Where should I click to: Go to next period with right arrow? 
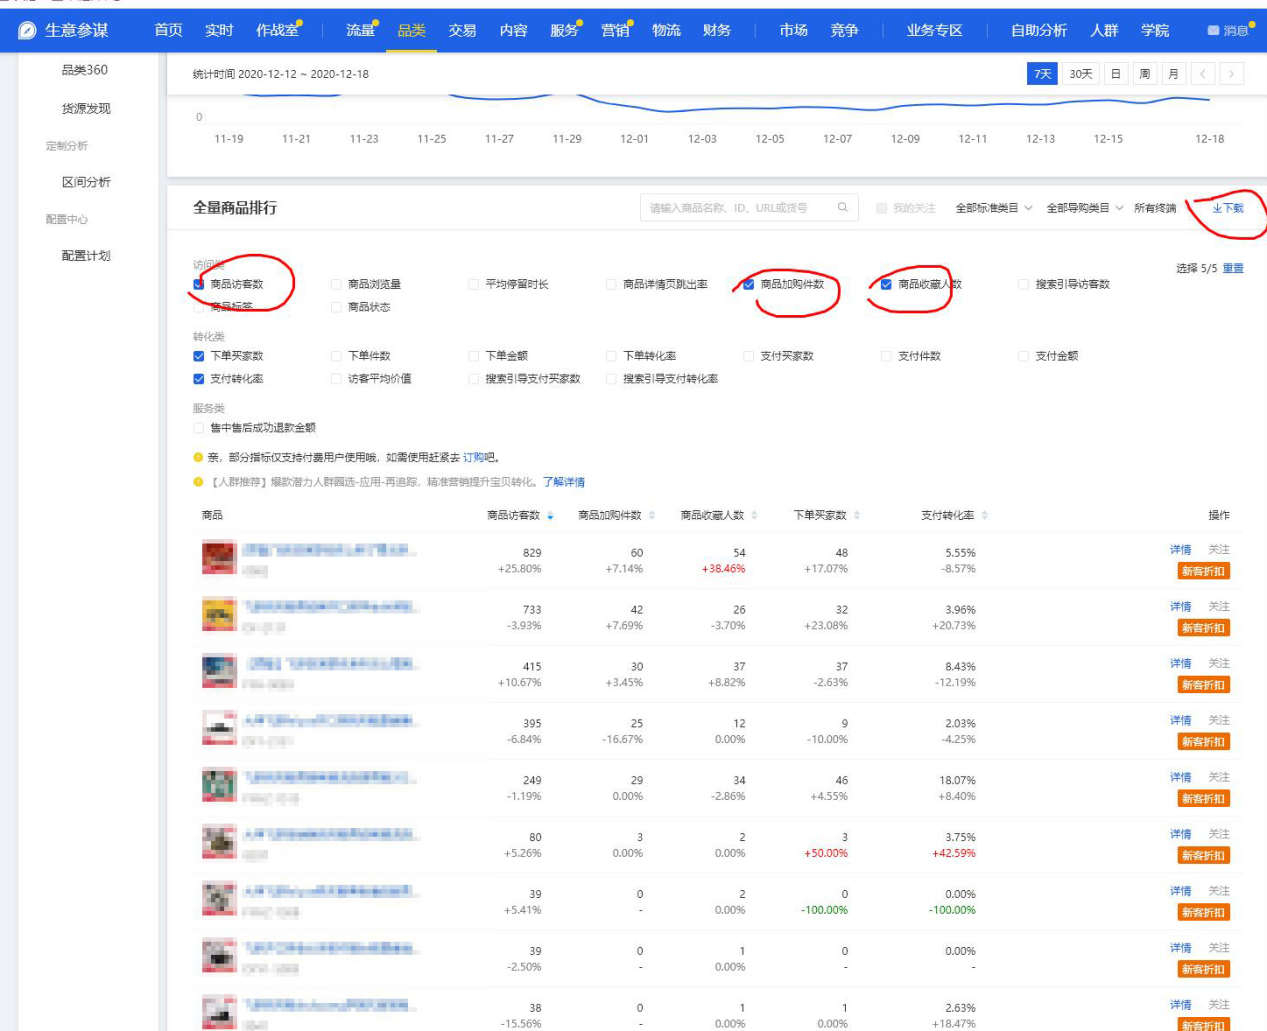pos(1232,74)
